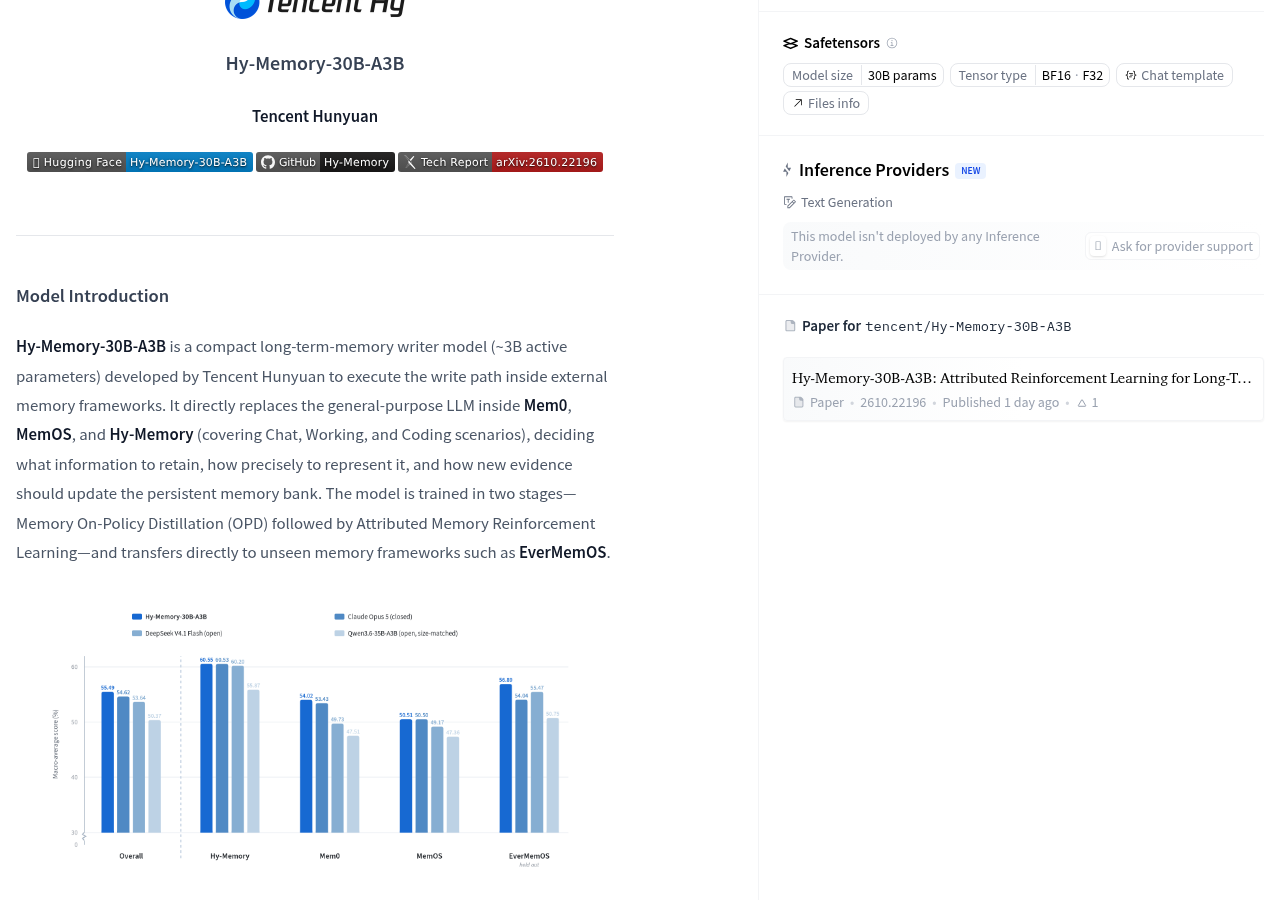The image size is (1280, 900).
Task: Click the BF16 tensor type value
Action: [1056, 75]
